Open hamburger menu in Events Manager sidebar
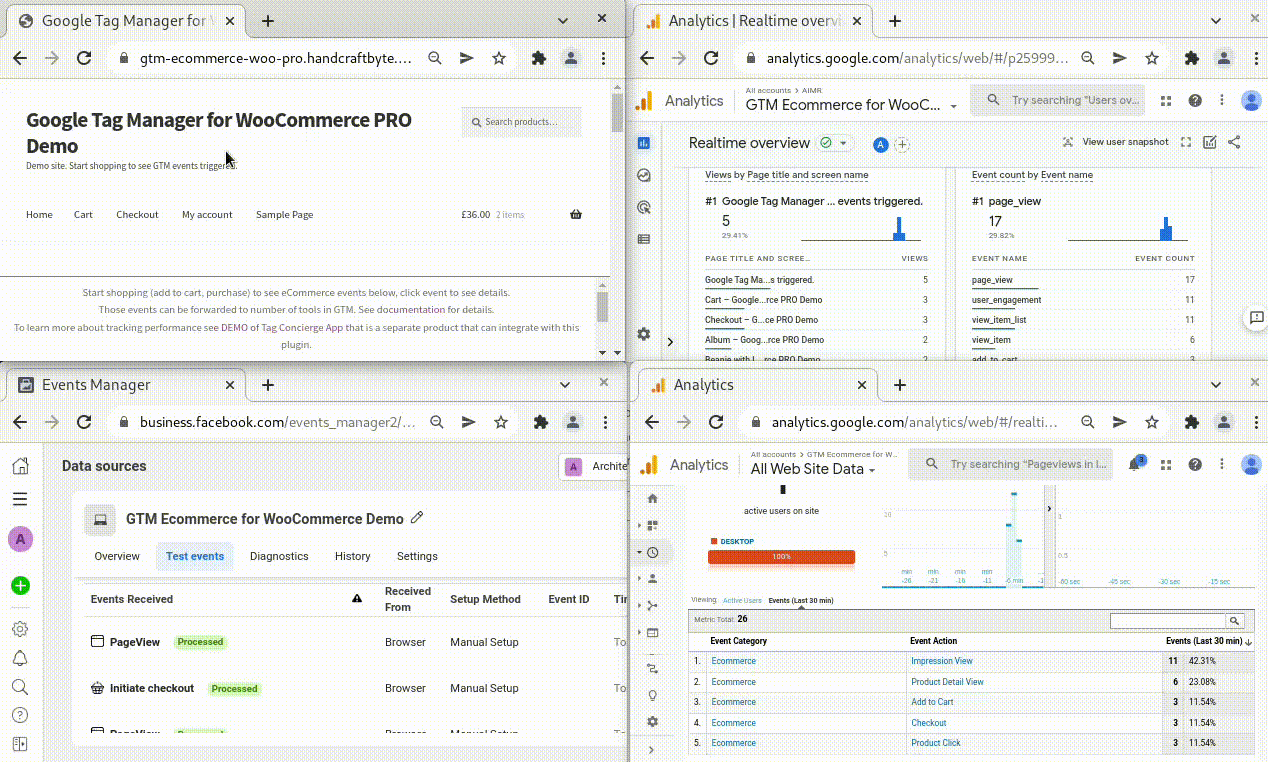Image resolution: width=1268 pixels, height=762 pixels. point(20,499)
